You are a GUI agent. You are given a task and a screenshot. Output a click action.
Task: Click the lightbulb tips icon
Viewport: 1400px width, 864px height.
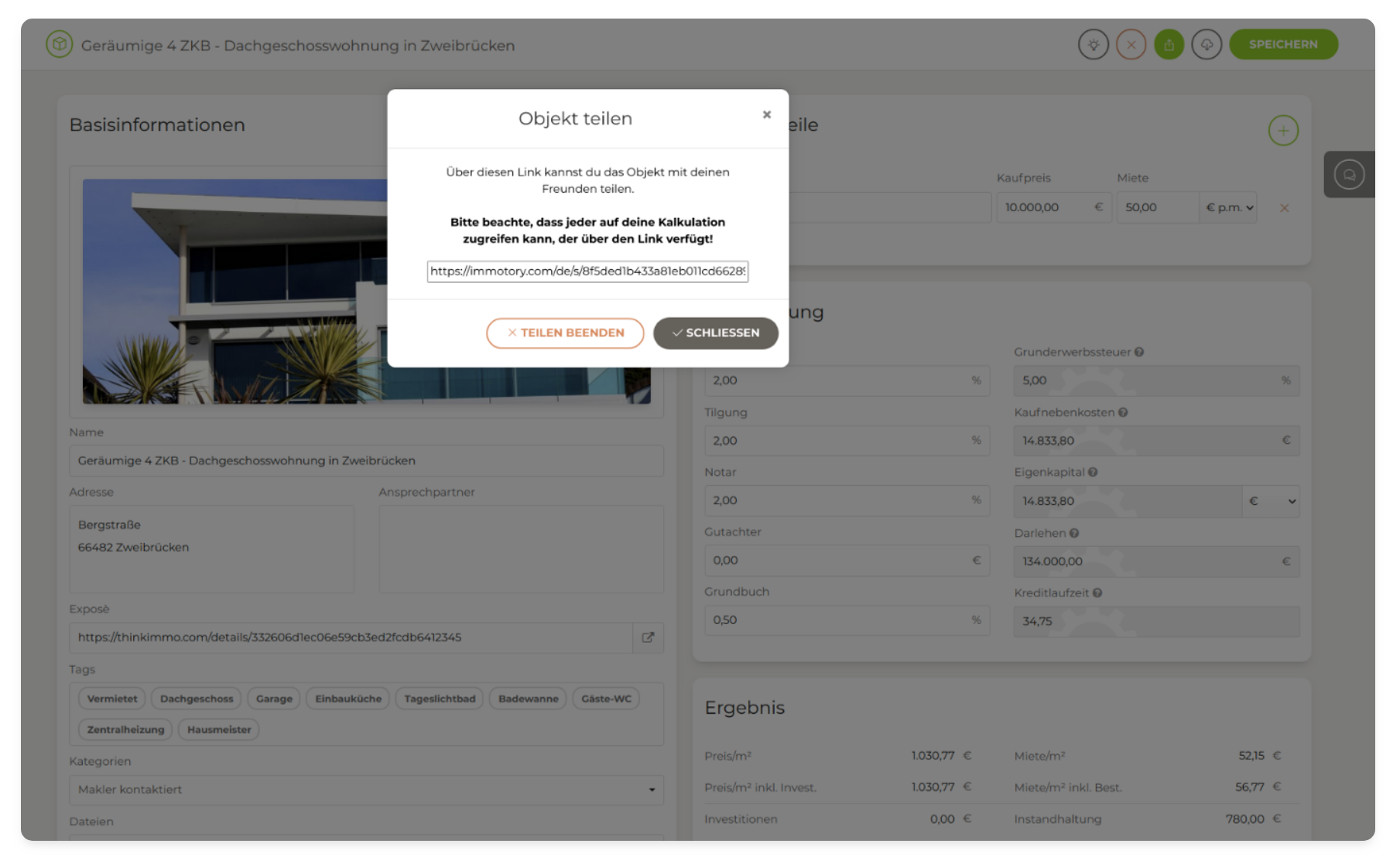1094,45
